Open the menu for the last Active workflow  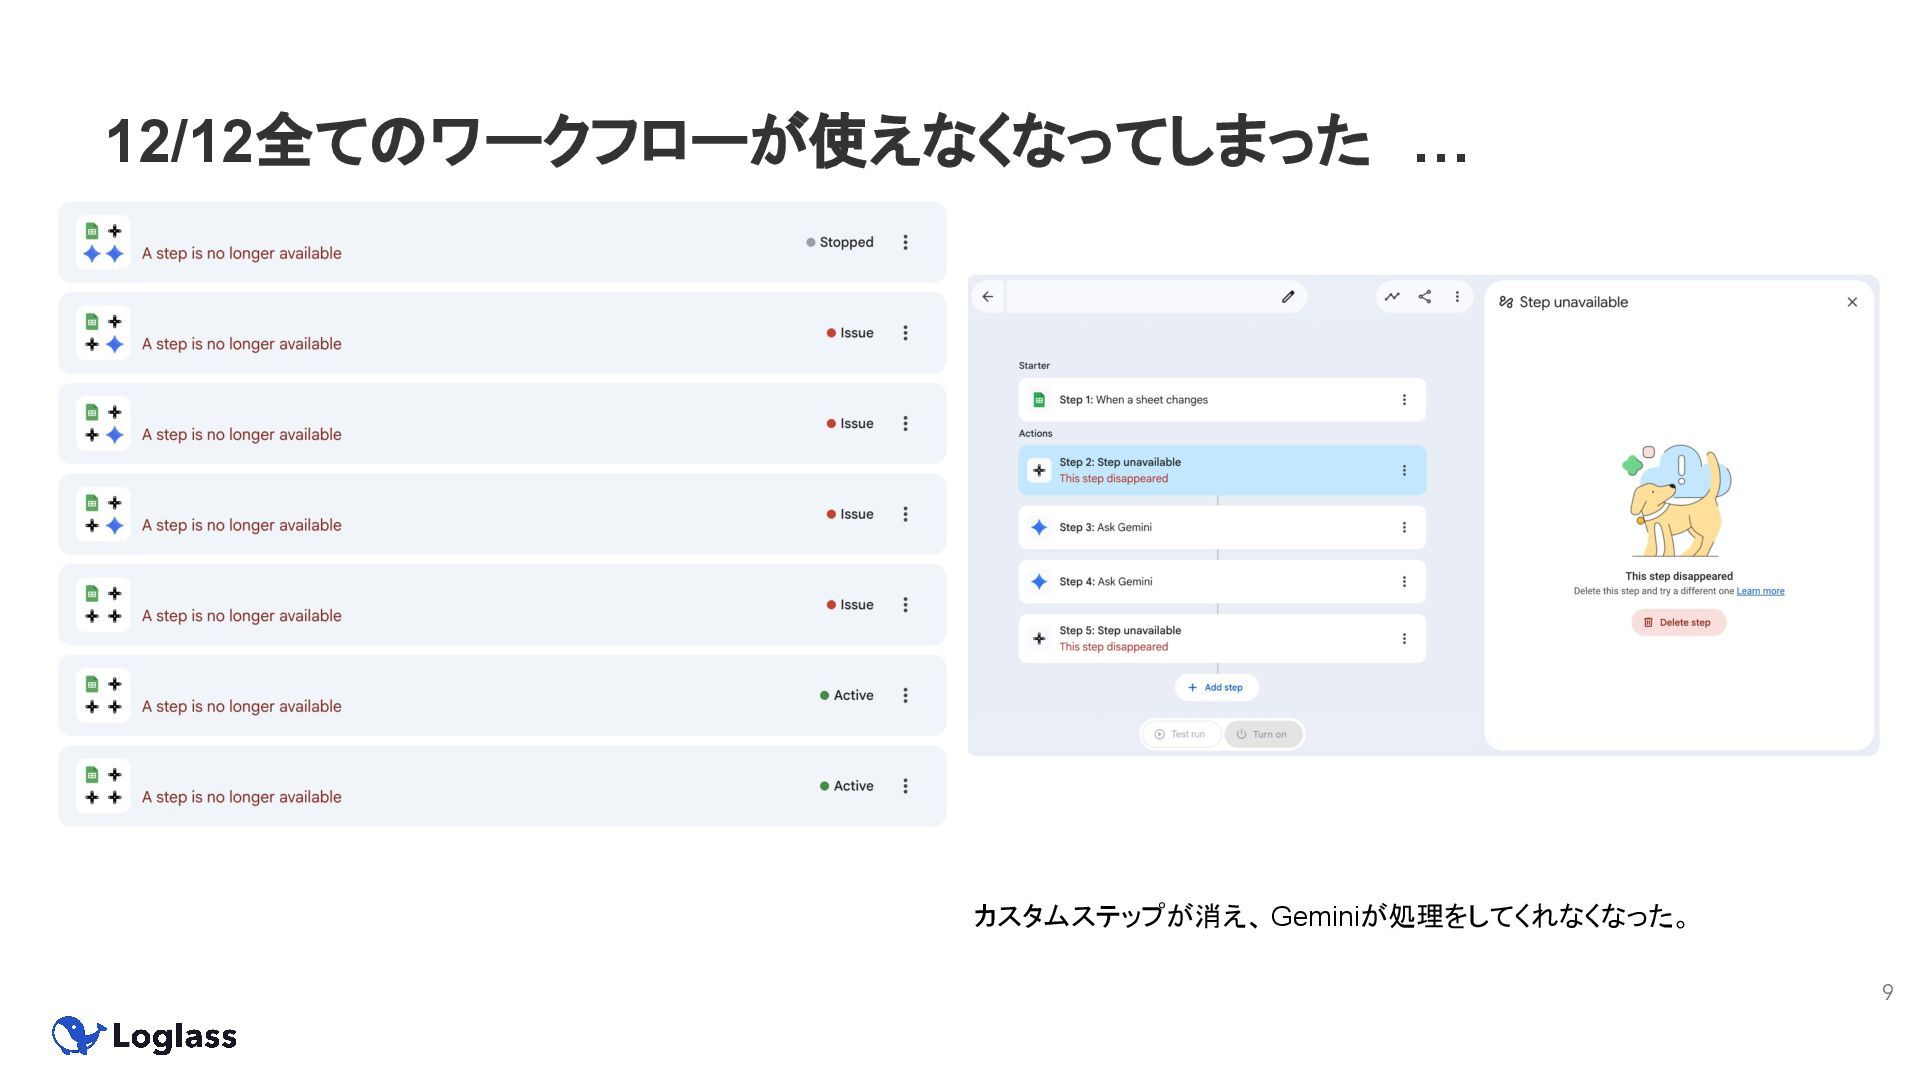click(x=905, y=786)
